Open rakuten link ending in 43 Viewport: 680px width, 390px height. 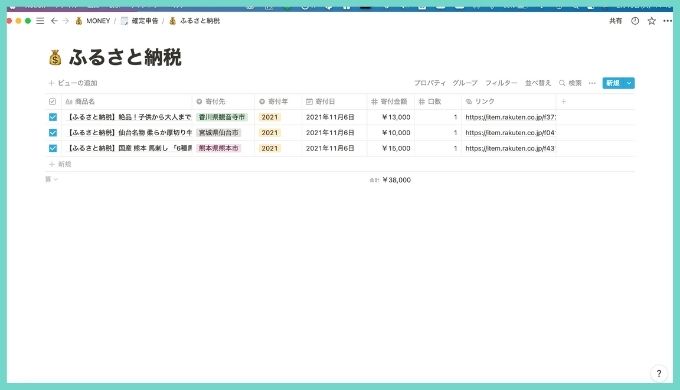pos(510,148)
